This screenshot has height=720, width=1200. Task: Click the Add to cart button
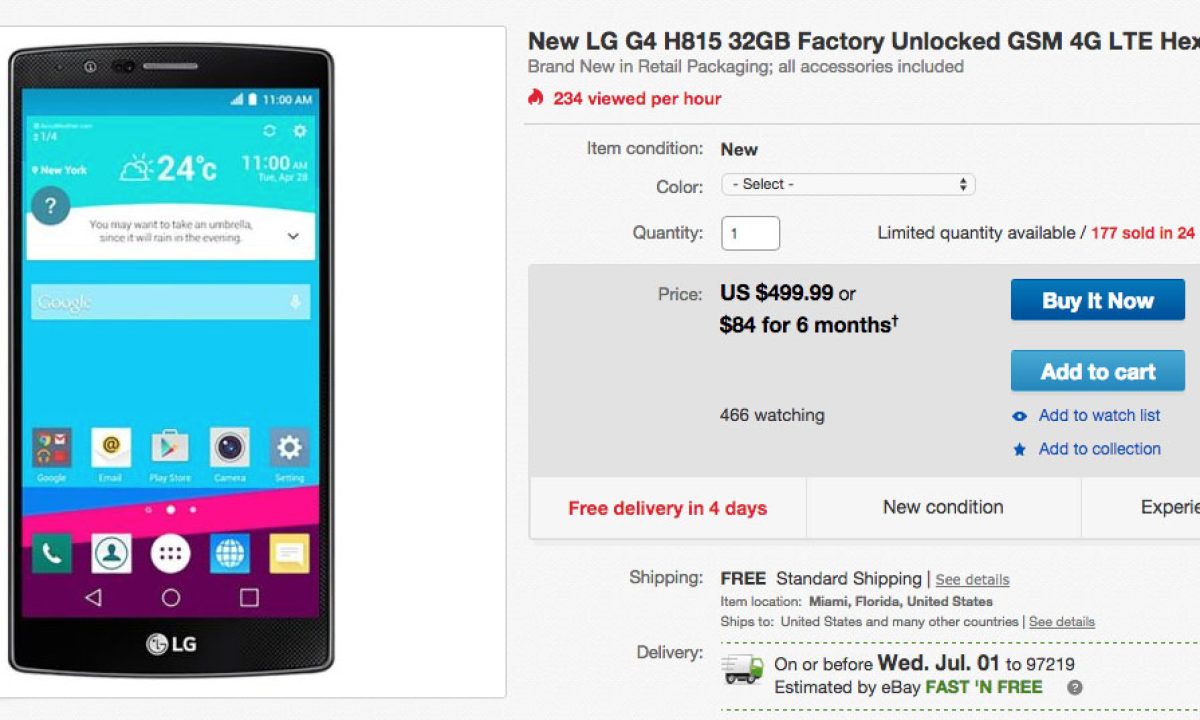click(x=1098, y=371)
